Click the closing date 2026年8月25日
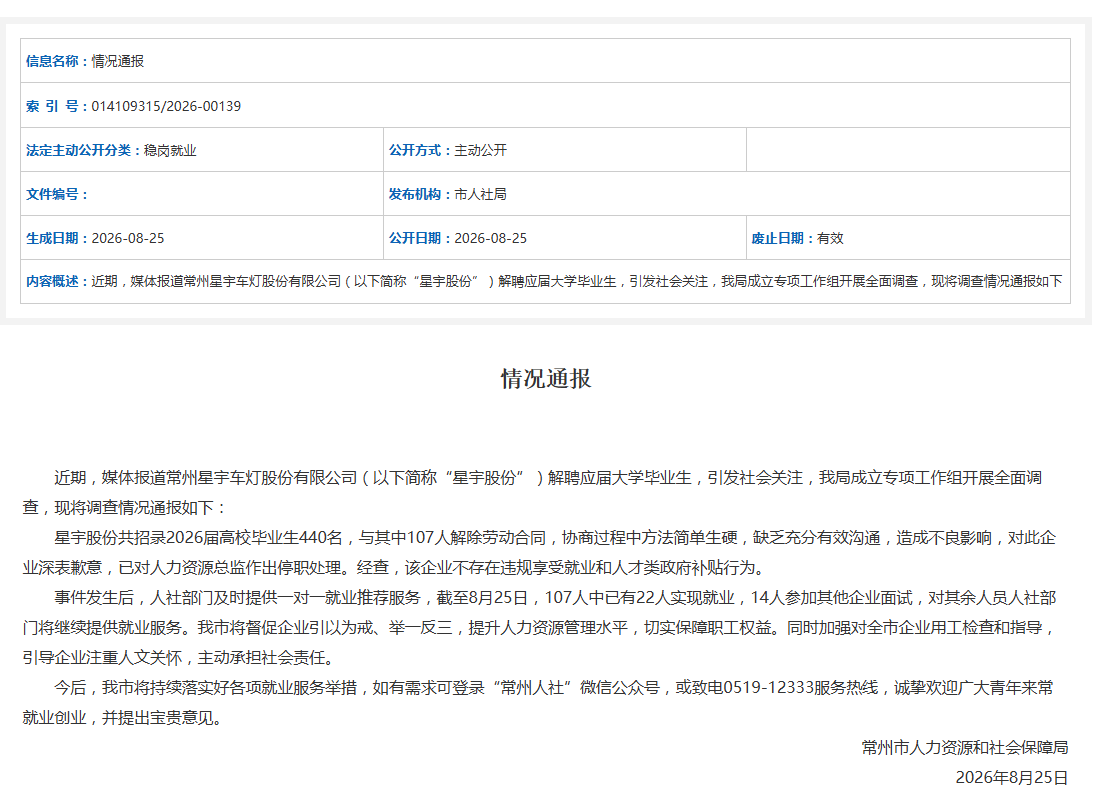The image size is (1100, 793). 1012,778
